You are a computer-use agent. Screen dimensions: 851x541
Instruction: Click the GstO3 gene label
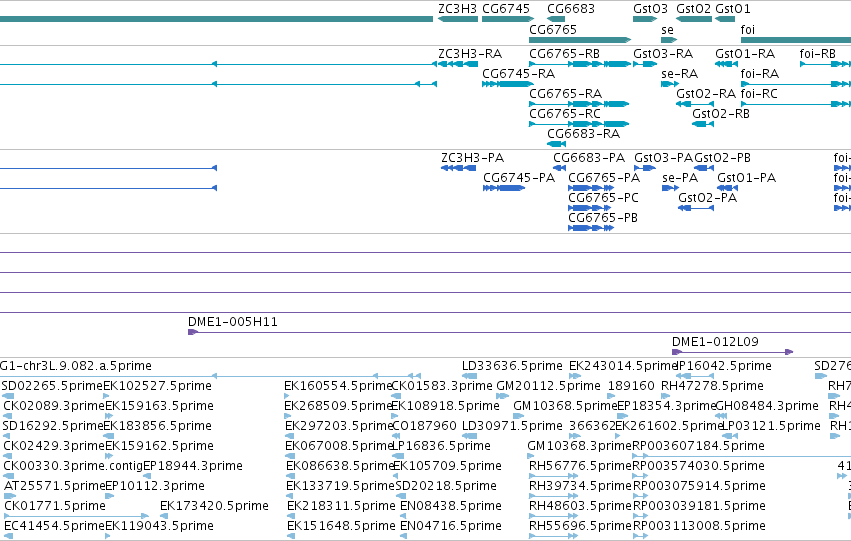click(x=650, y=9)
